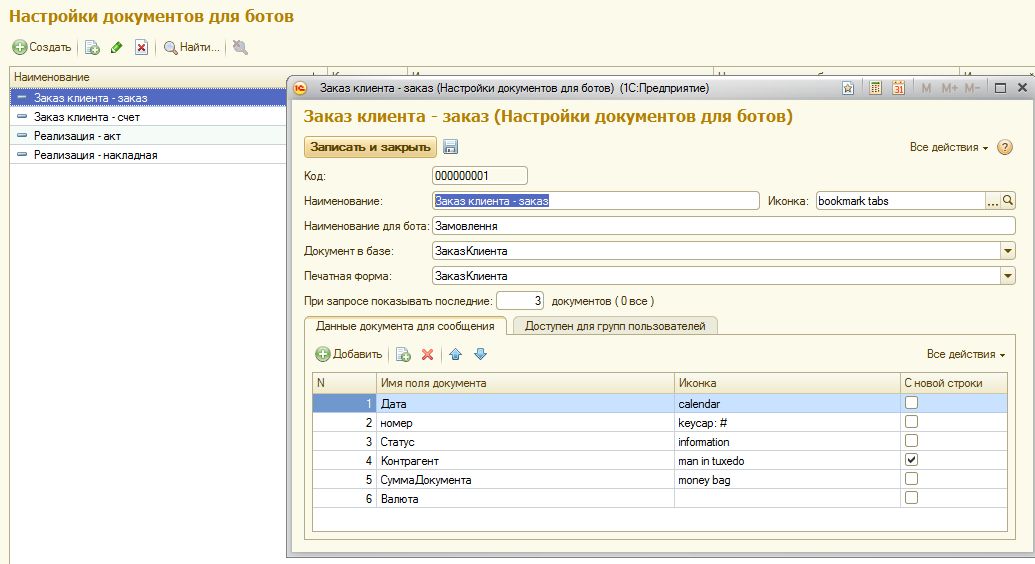Click the Наименование input field
Image resolution: width=1035 pixels, height=564 pixels.
point(596,201)
